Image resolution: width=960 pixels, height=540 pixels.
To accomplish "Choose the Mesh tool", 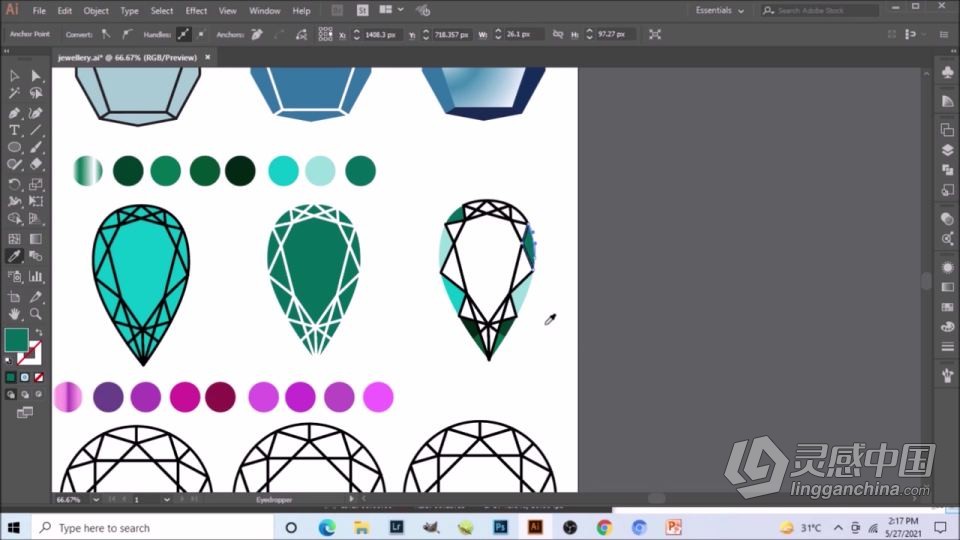I will 14,239.
